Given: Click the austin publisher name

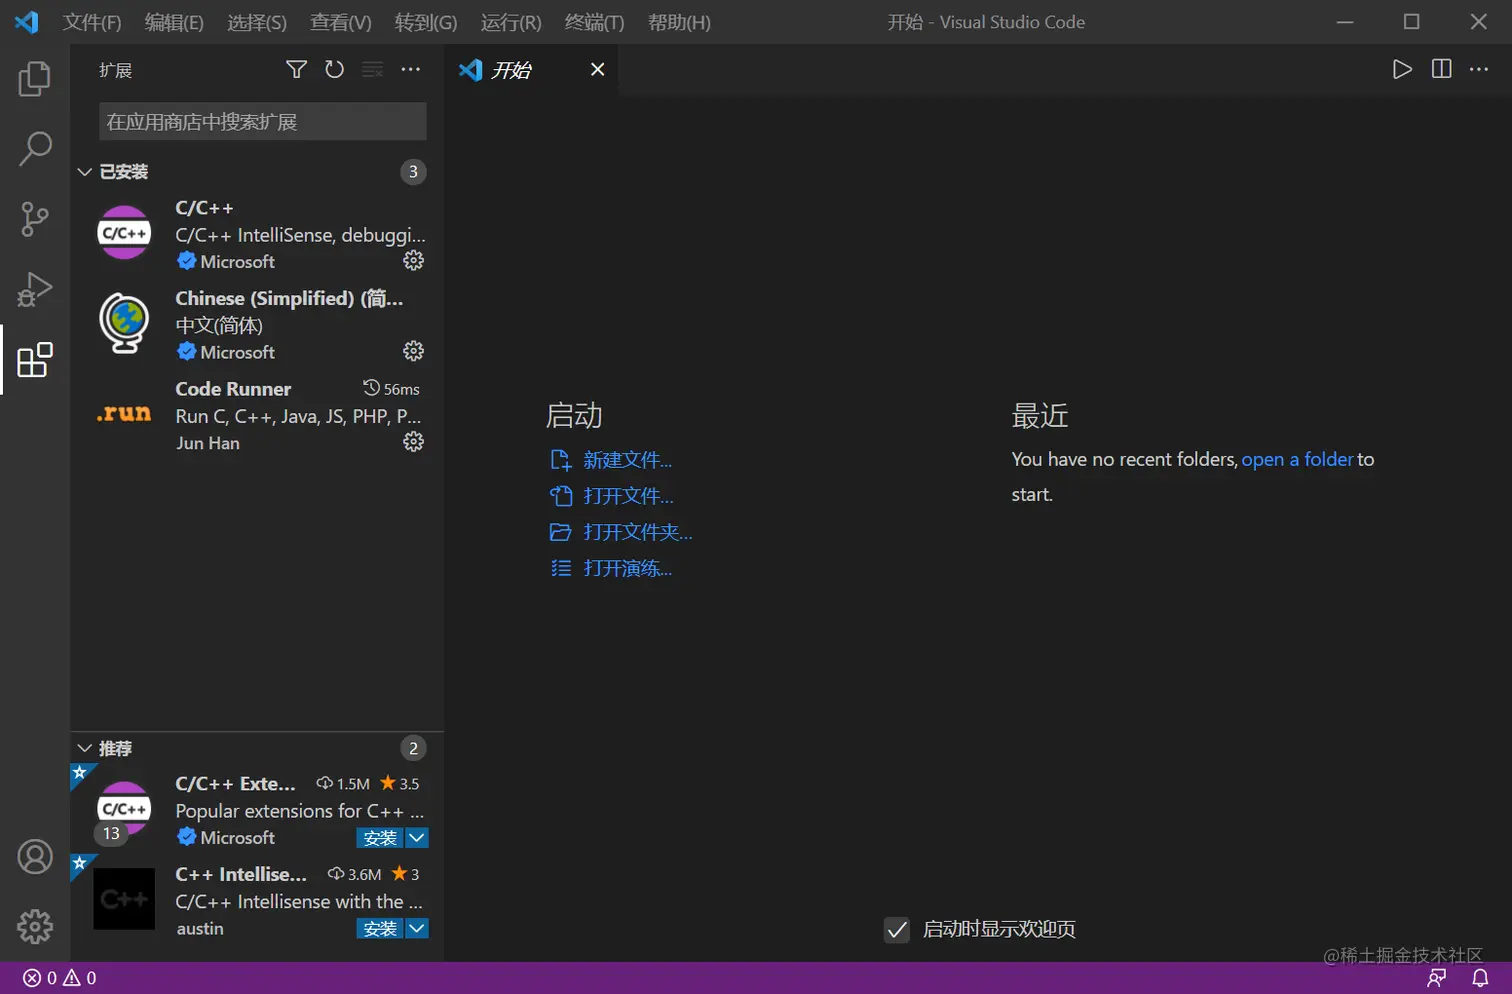Looking at the screenshot, I should point(200,929).
